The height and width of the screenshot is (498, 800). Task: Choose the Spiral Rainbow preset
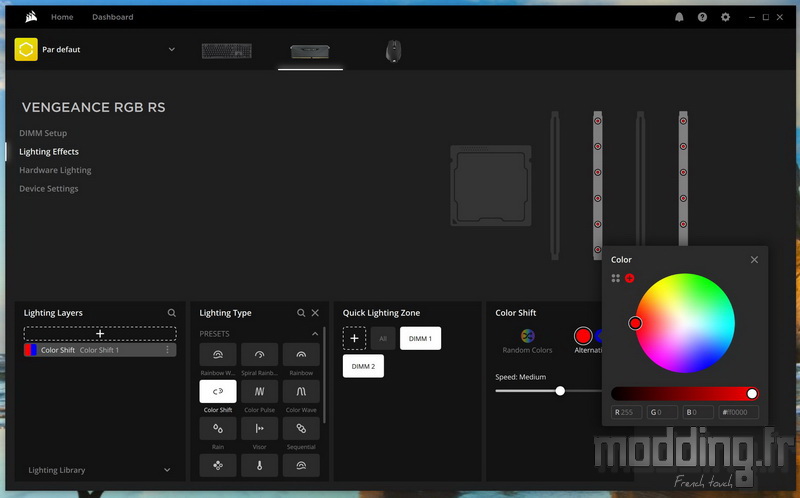tap(259, 354)
